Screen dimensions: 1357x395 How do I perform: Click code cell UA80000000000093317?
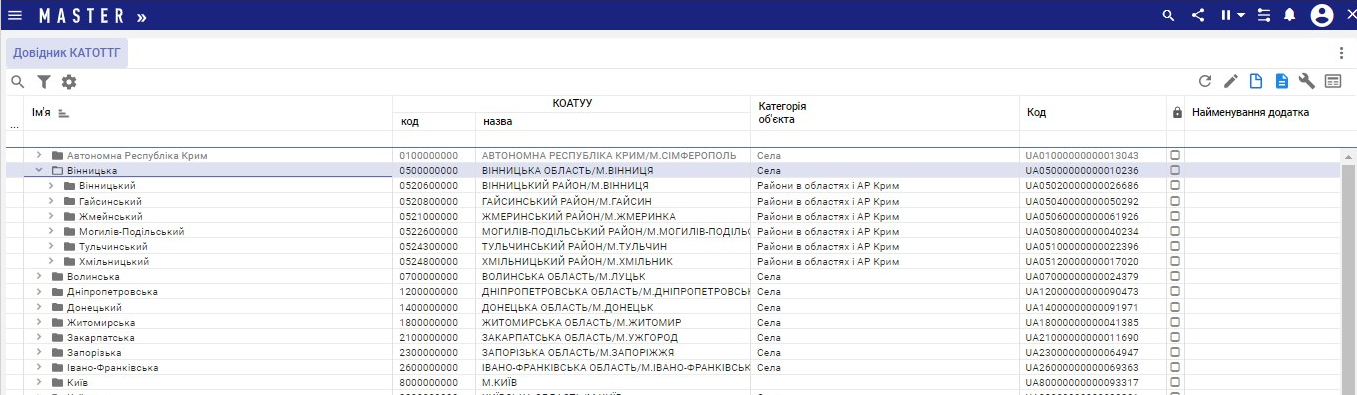[1082, 383]
